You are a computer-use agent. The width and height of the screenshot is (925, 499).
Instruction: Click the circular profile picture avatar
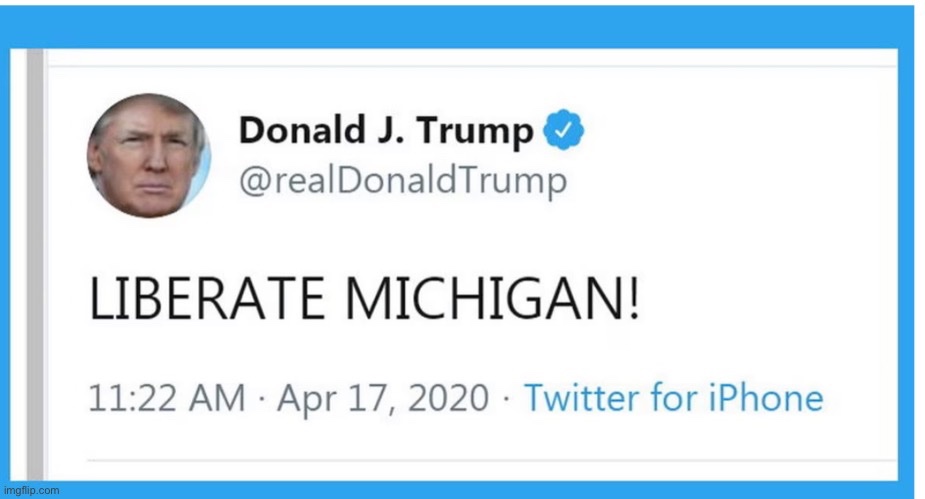click(x=149, y=156)
